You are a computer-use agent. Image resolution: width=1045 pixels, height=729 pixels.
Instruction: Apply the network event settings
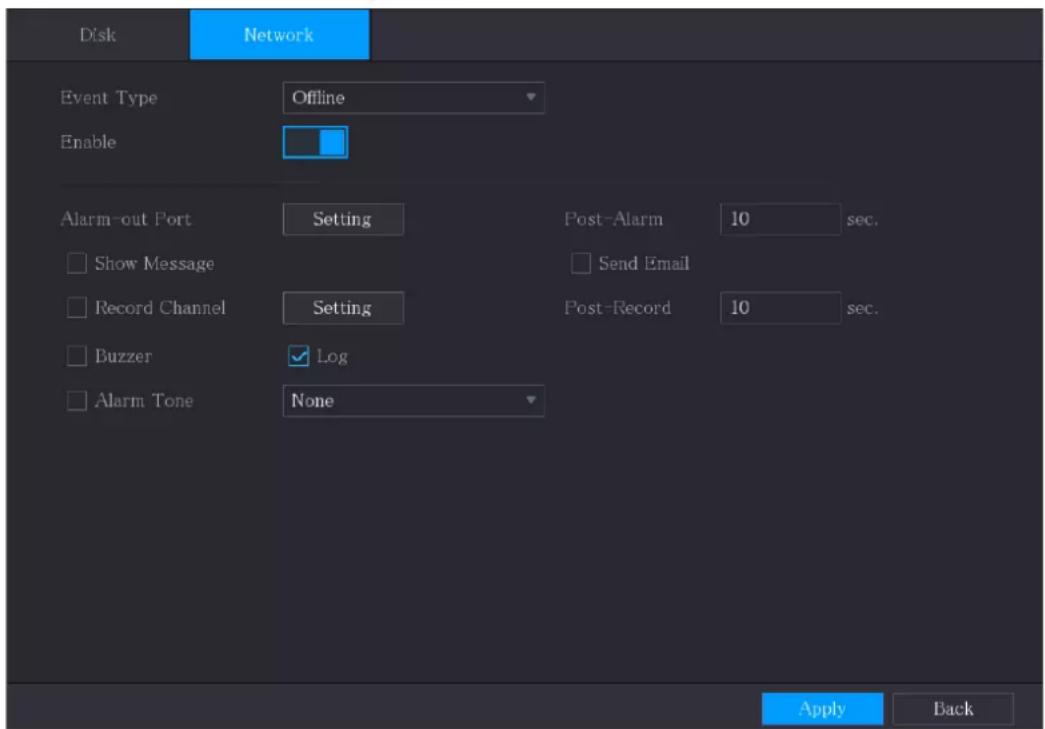point(822,708)
